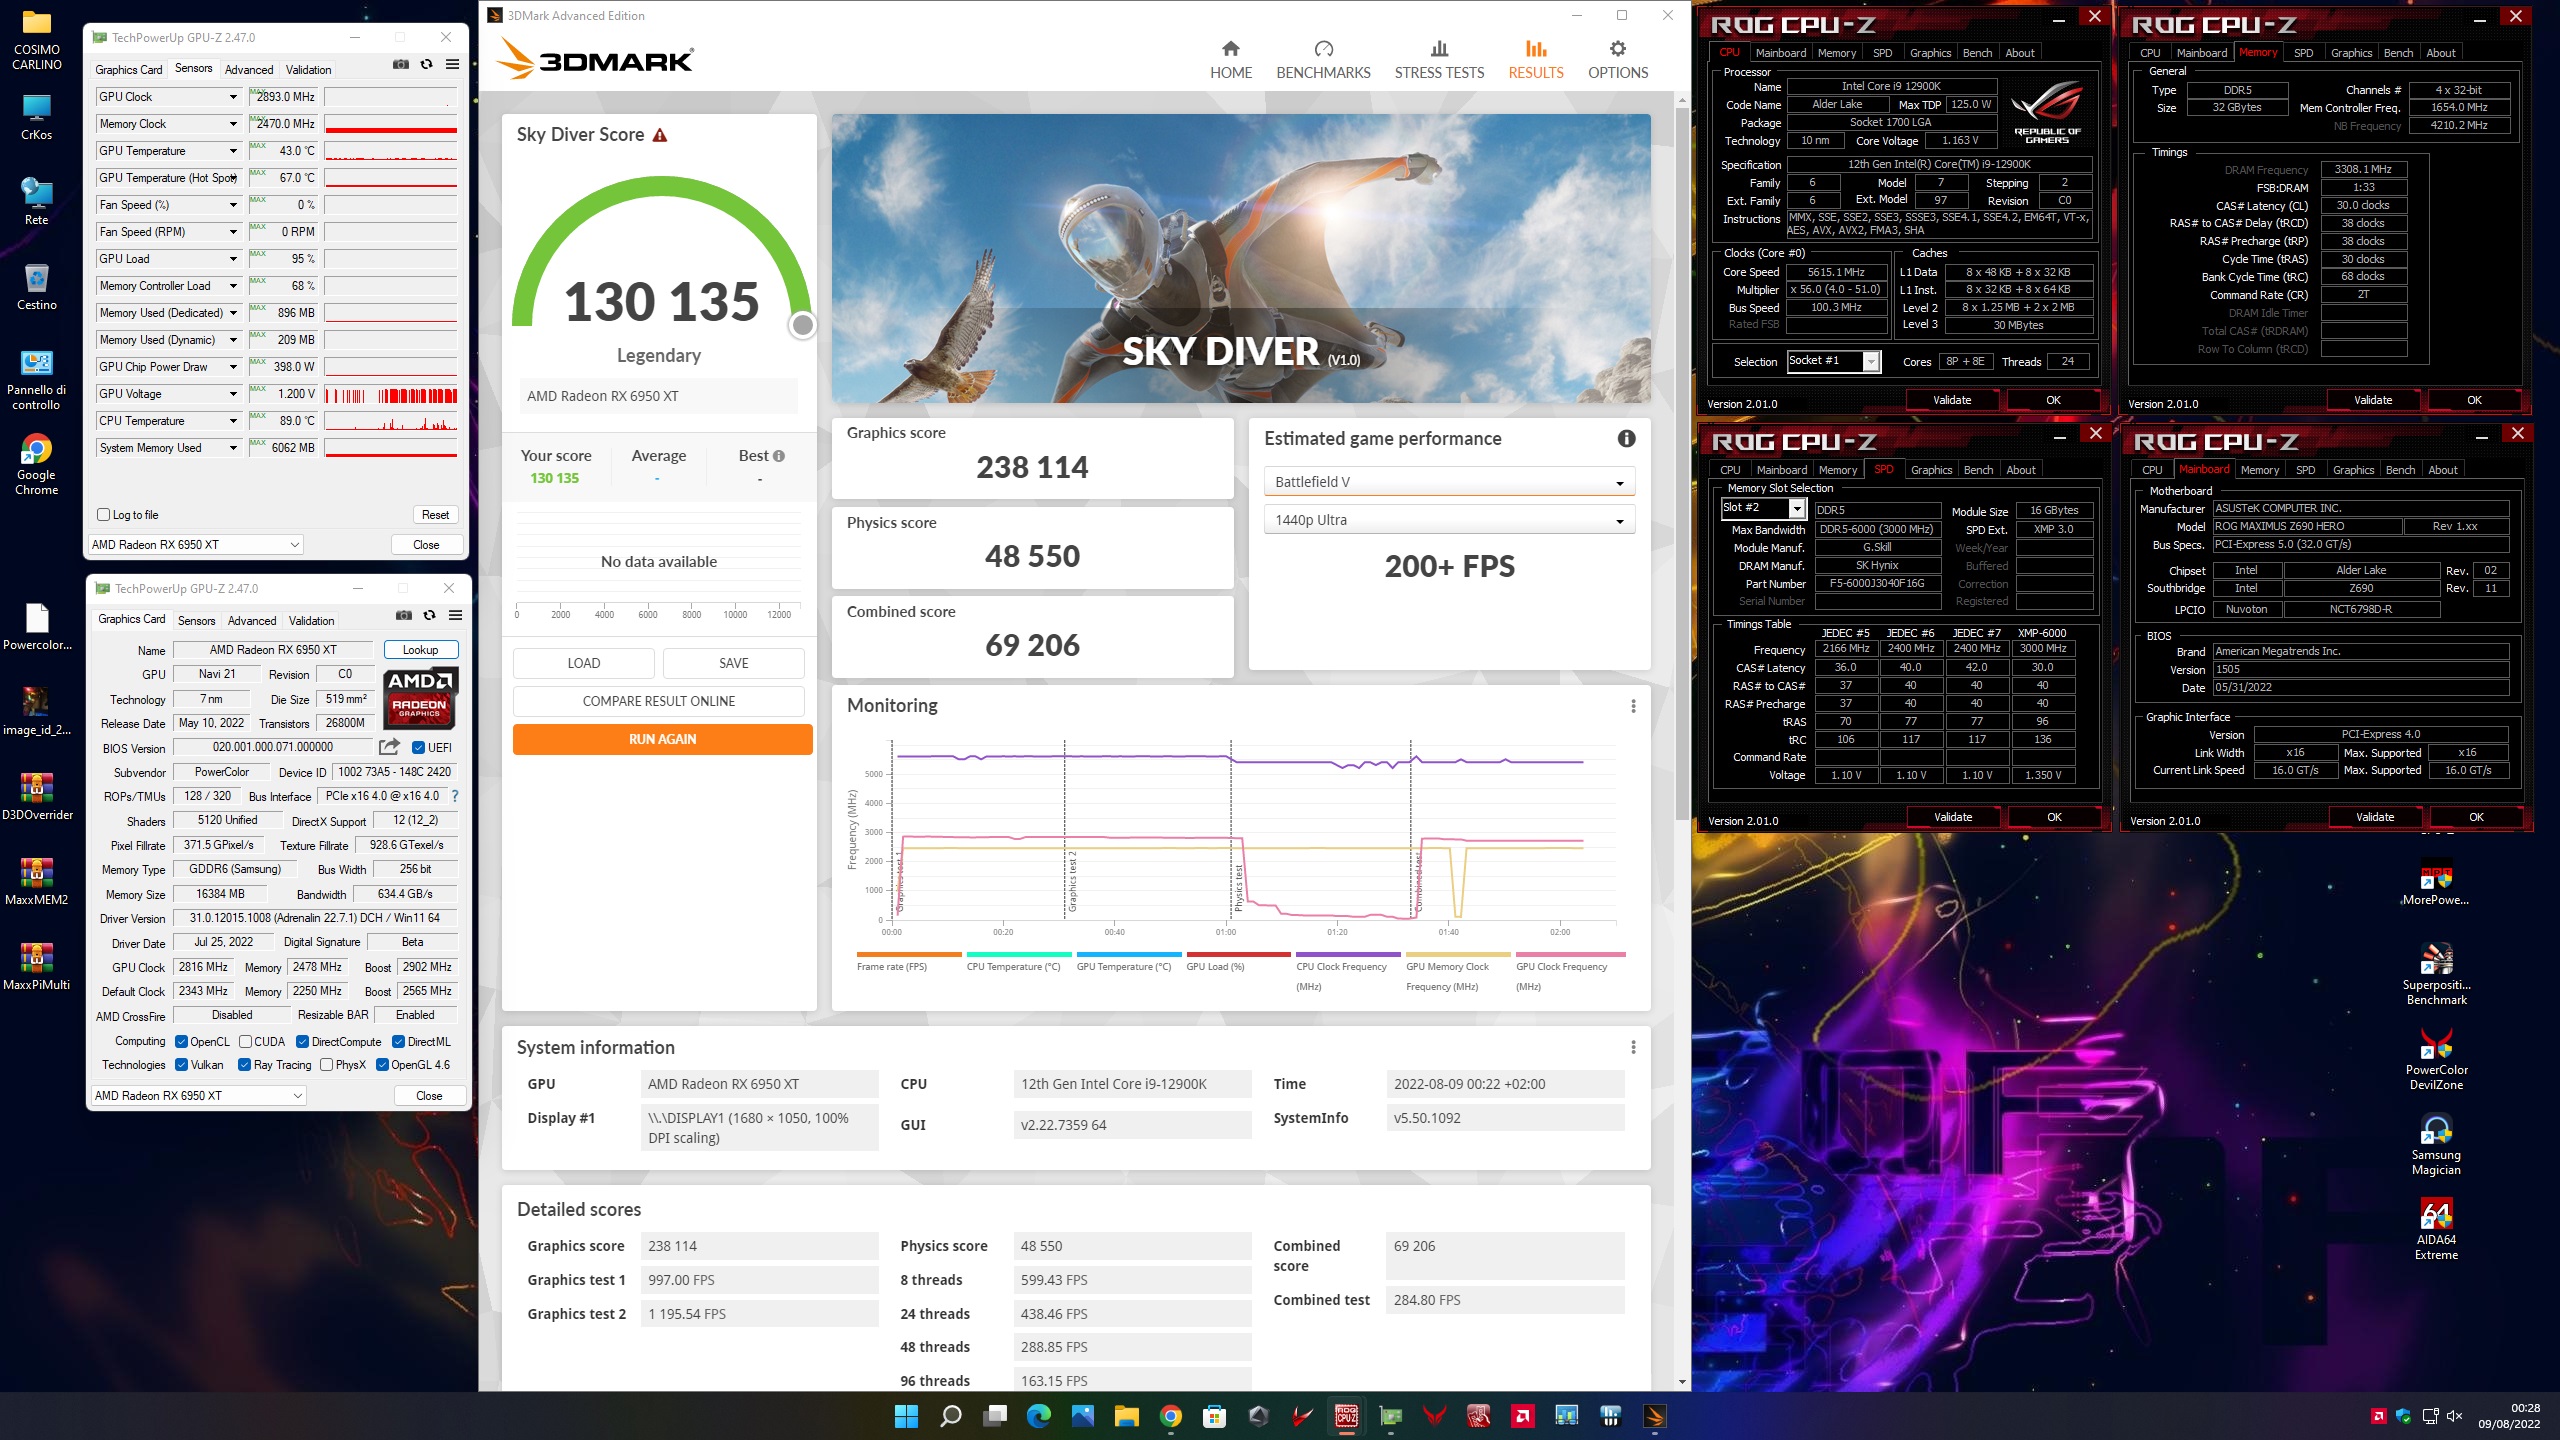This screenshot has width=2560, height=1440.
Task: Click the Sky Diver benchmark banner image
Action: pos(1241,258)
